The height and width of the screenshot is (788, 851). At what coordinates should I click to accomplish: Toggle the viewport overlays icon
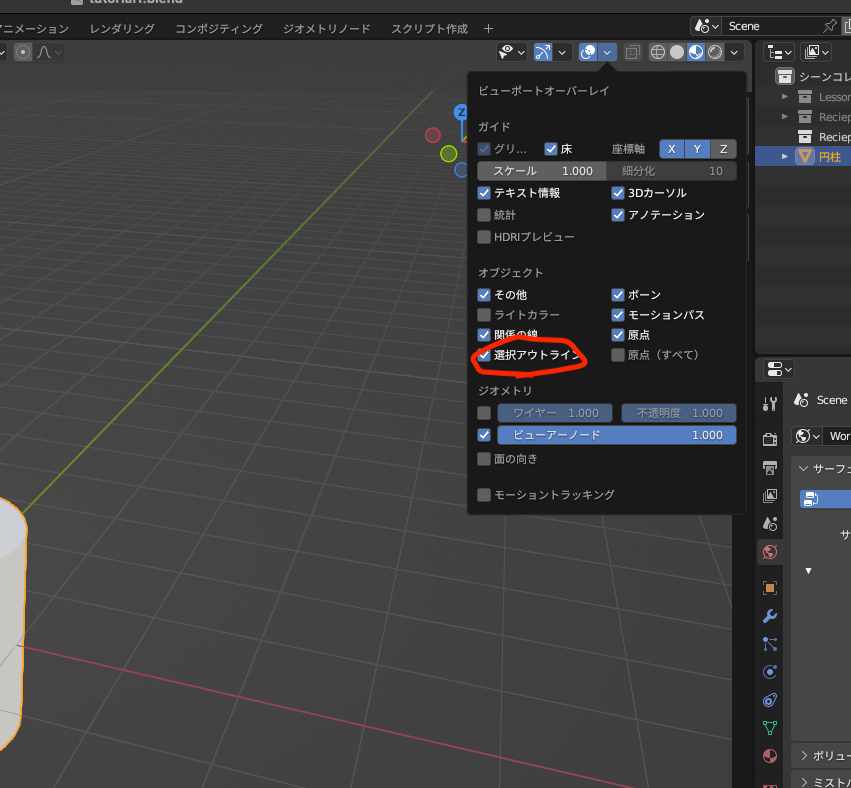tap(588, 52)
